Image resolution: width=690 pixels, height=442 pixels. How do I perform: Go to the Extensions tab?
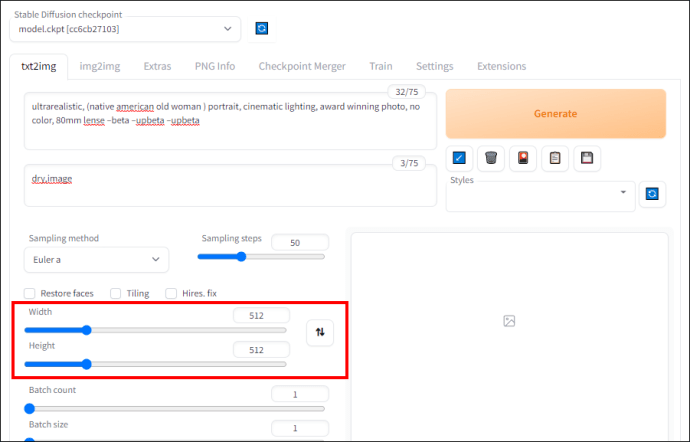tap(502, 66)
